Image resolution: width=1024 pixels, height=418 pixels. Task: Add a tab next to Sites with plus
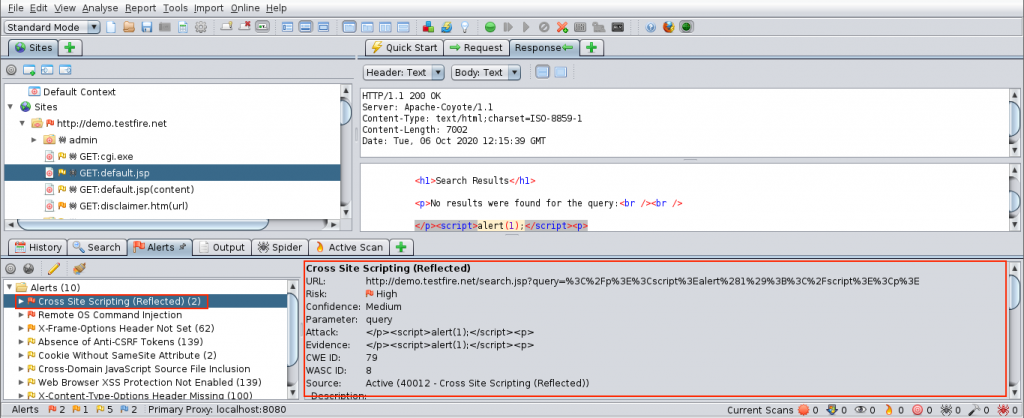point(70,48)
